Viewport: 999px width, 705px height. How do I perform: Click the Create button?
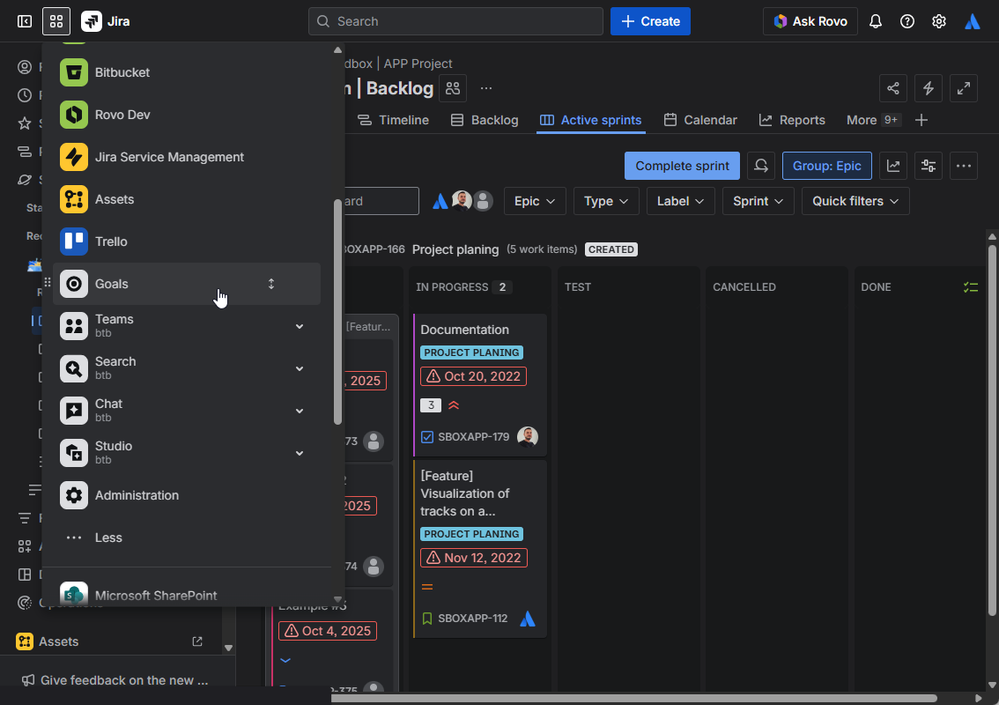coord(650,22)
